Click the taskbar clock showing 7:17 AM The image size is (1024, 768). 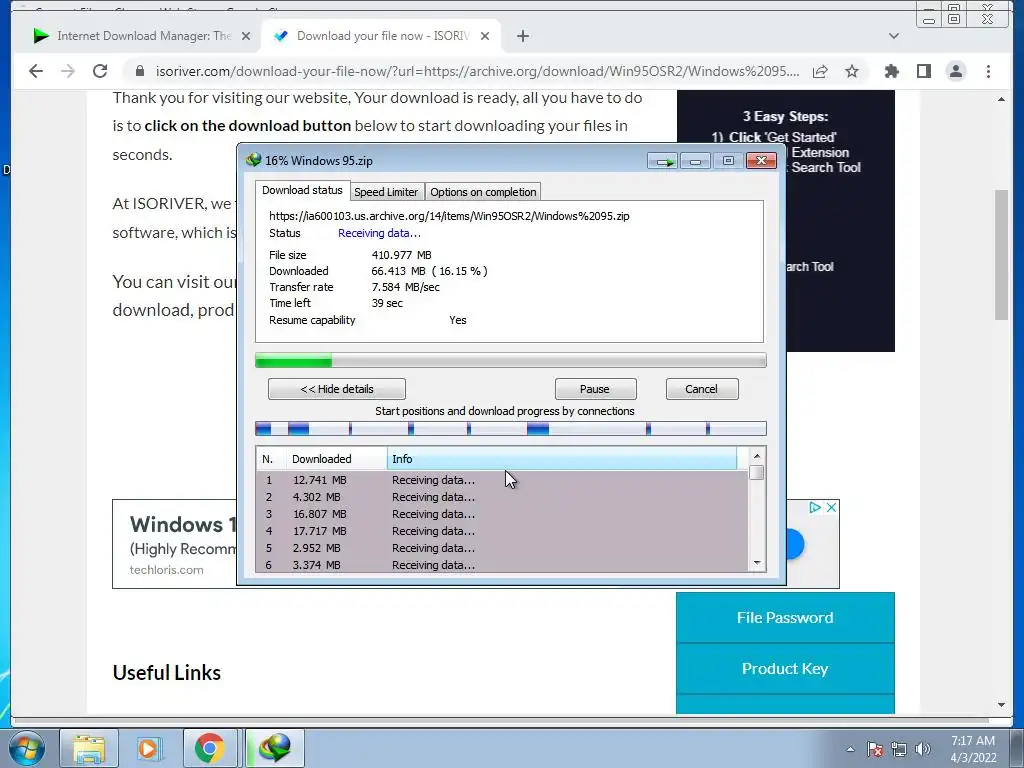(x=973, y=749)
